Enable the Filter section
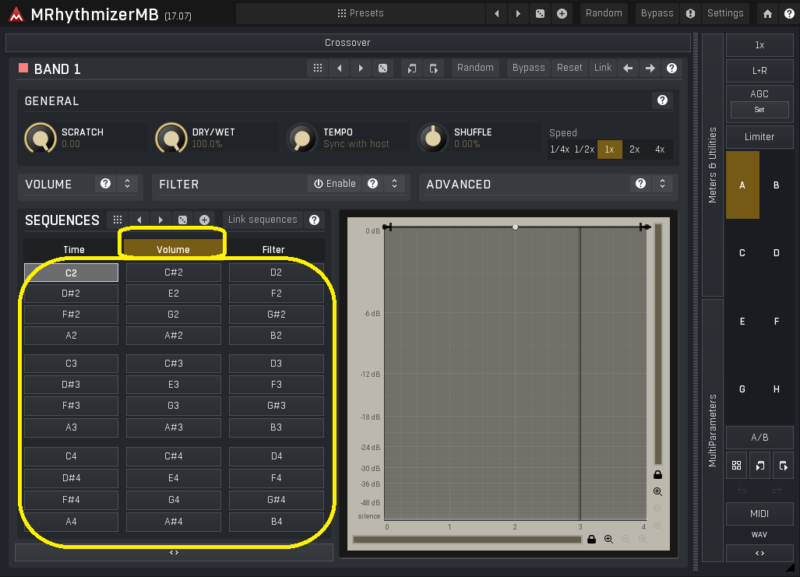Screen dimensions: 800x577 (335, 184)
